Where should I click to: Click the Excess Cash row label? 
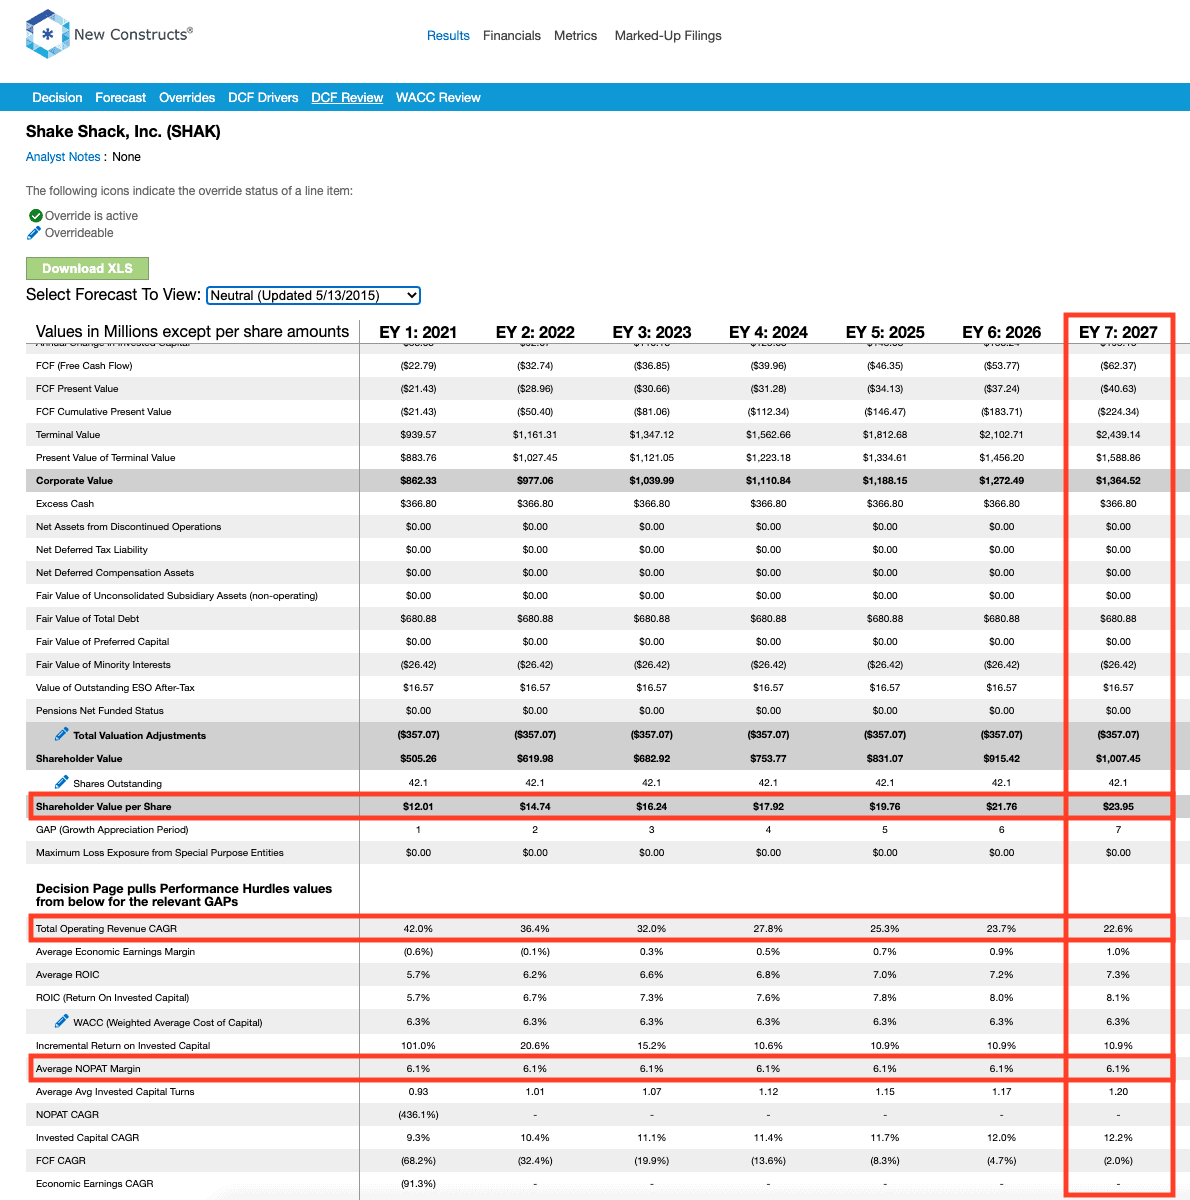65,504
